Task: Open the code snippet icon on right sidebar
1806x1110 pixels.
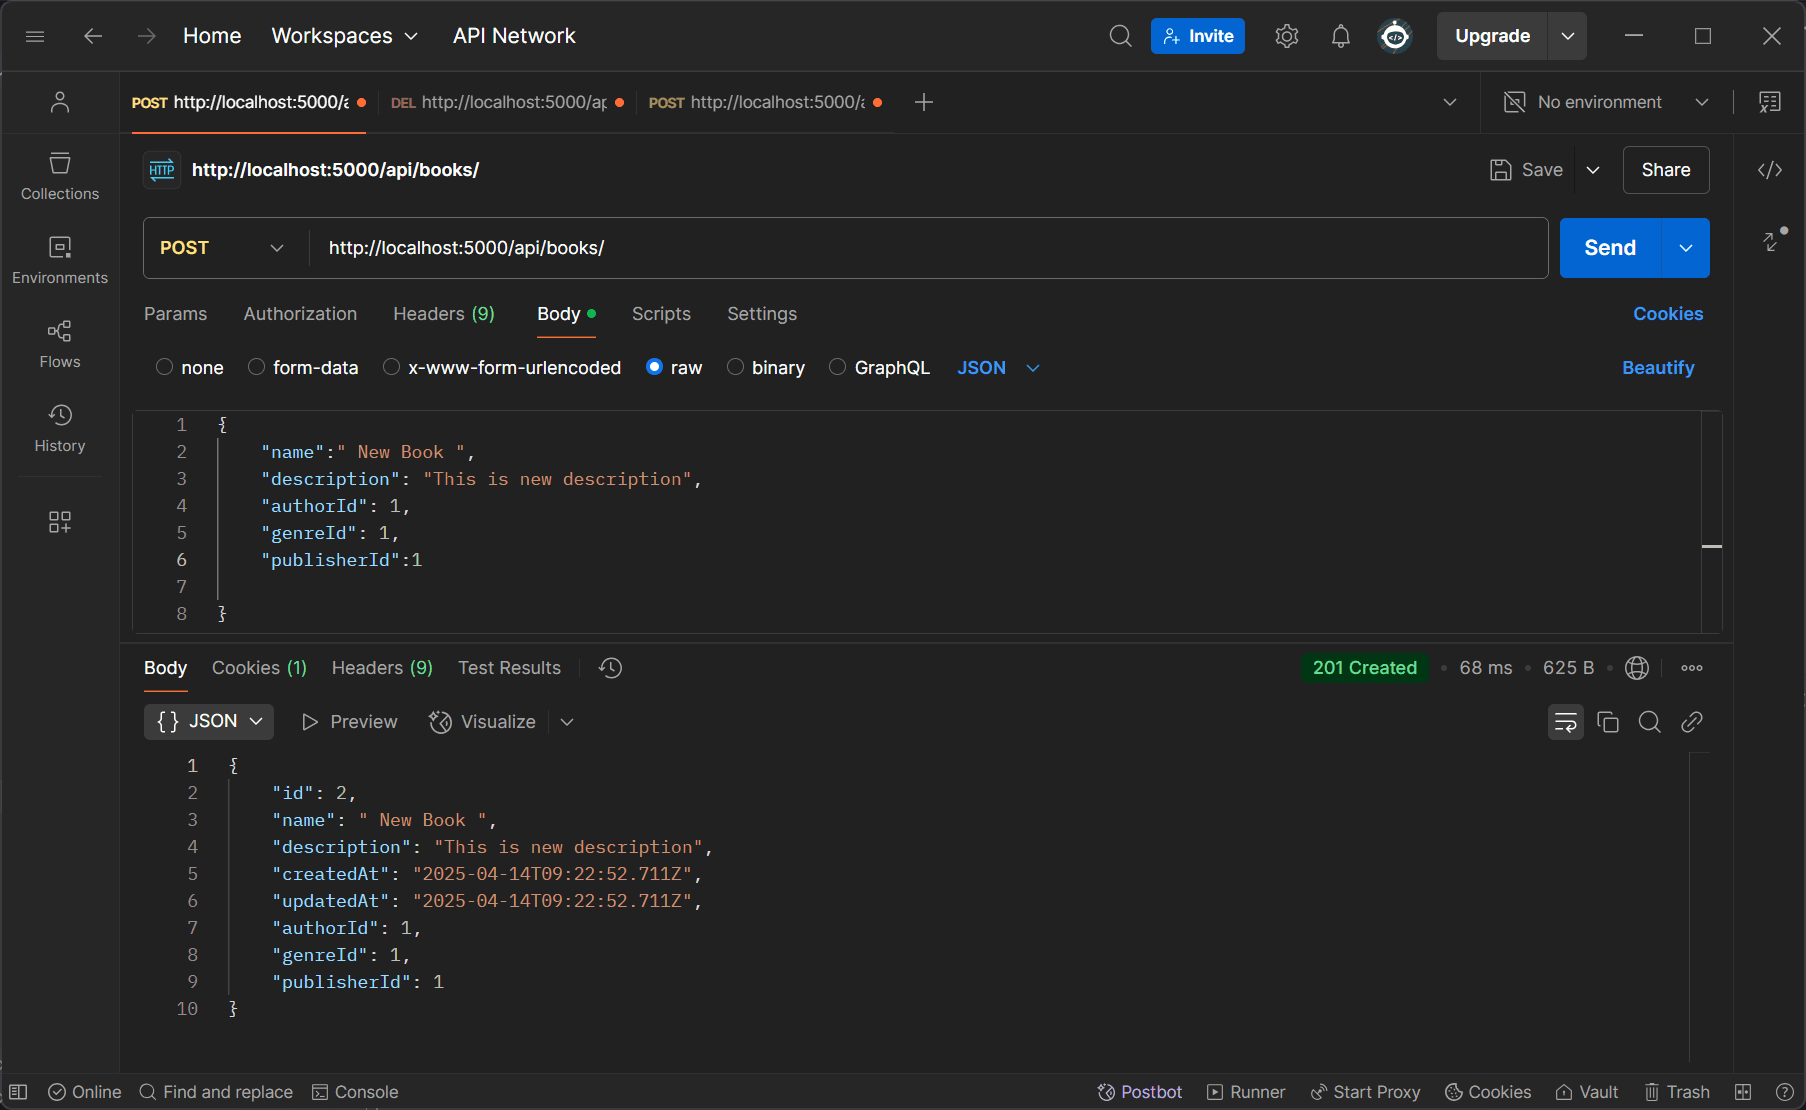Action: pos(1770,170)
